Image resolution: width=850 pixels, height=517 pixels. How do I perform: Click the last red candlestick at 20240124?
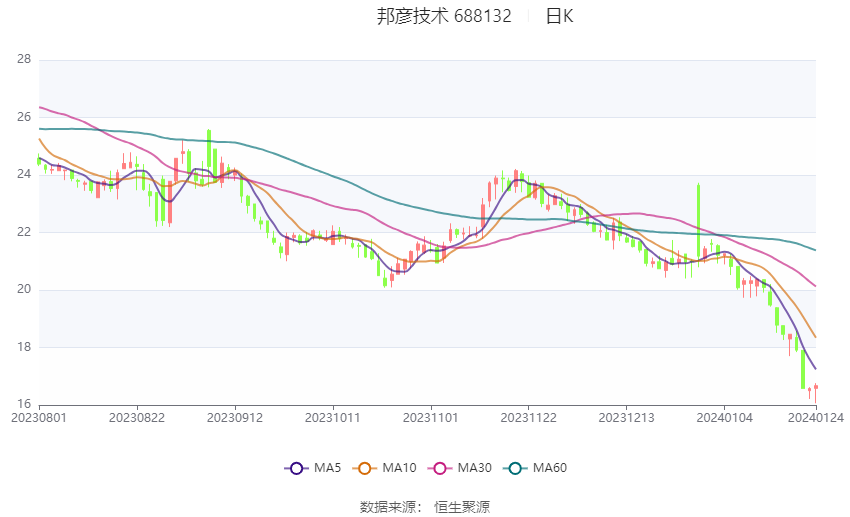tap(816, 392)
